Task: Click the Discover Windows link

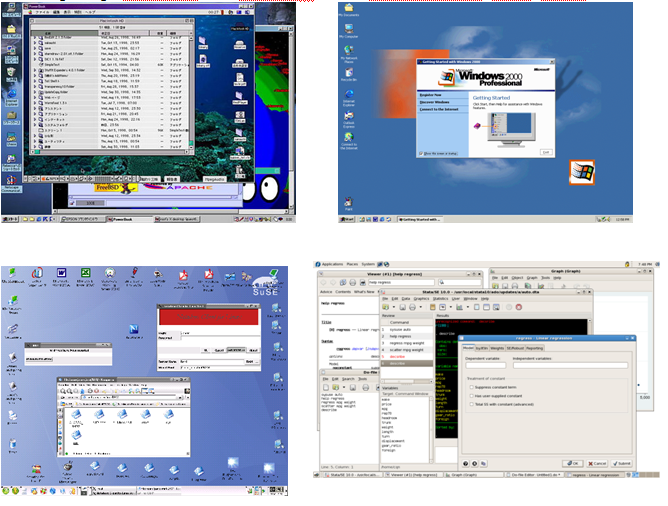Action: click(x=435, y=102)
